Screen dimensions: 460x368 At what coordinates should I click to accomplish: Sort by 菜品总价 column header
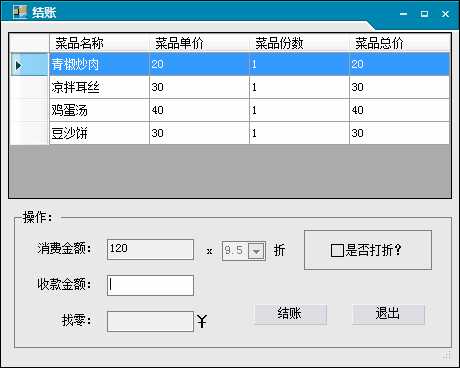pos(400,43)
